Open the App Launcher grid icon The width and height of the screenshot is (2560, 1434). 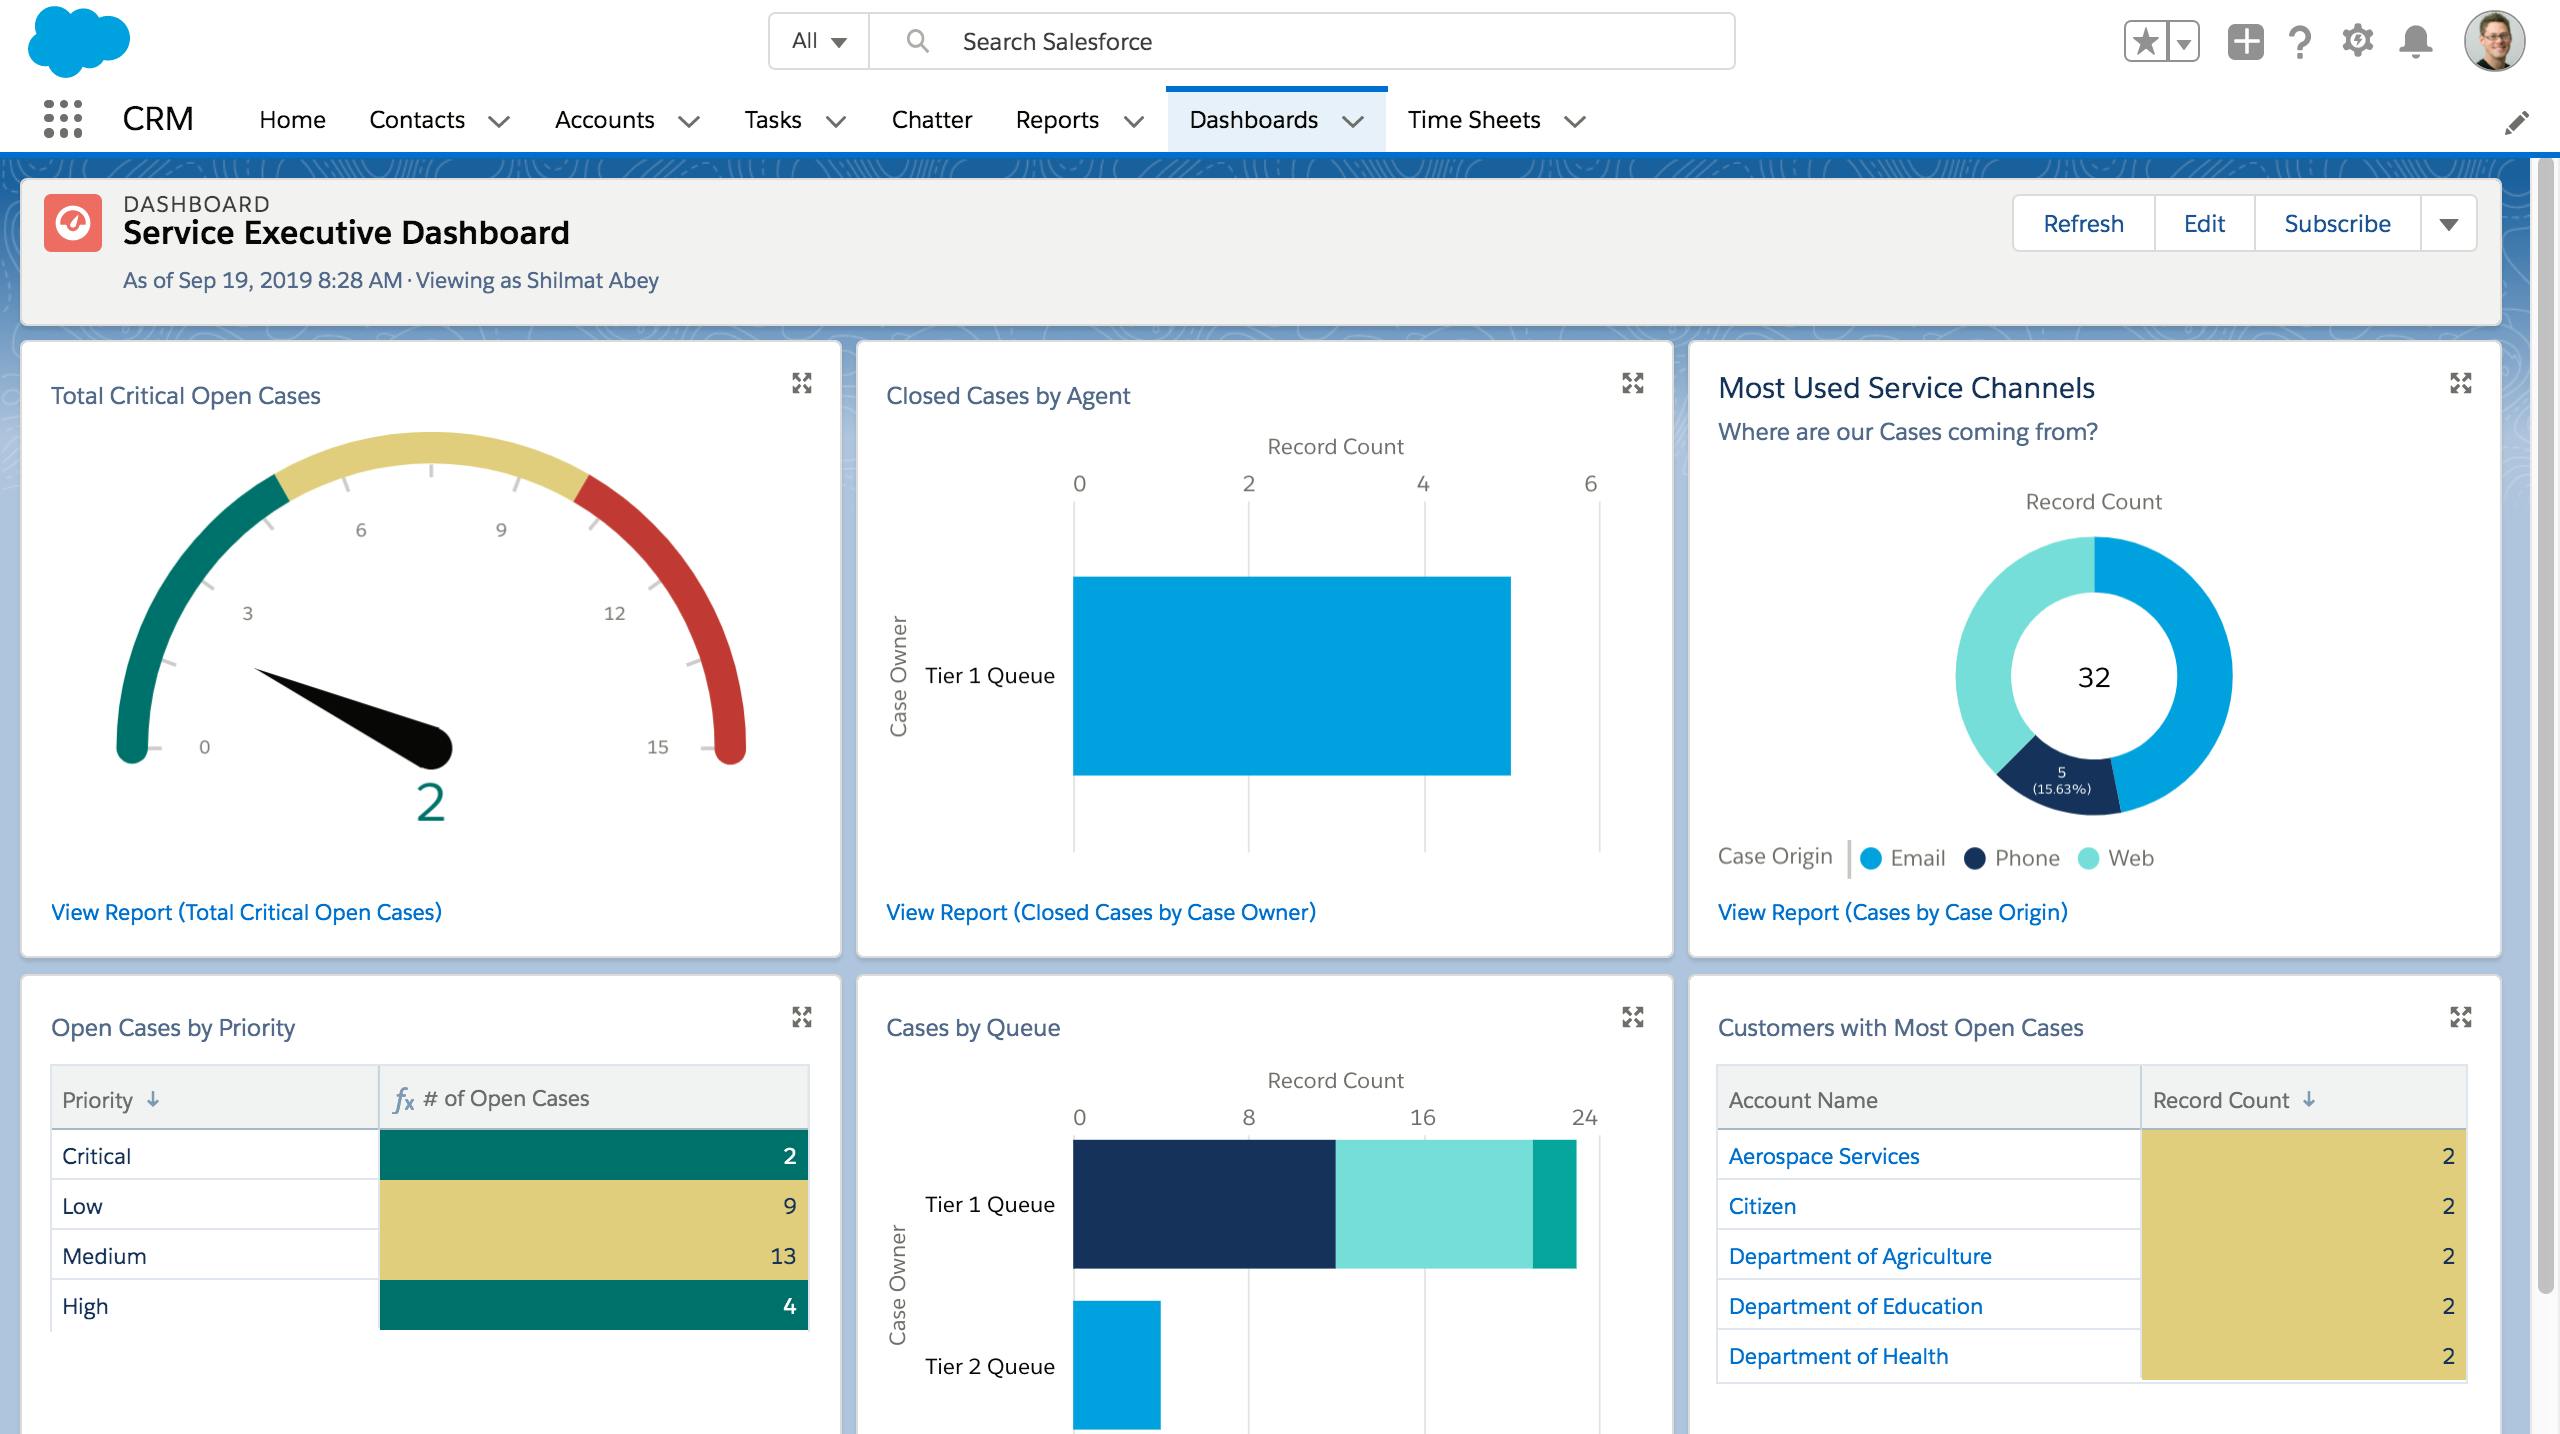[63, 119]
